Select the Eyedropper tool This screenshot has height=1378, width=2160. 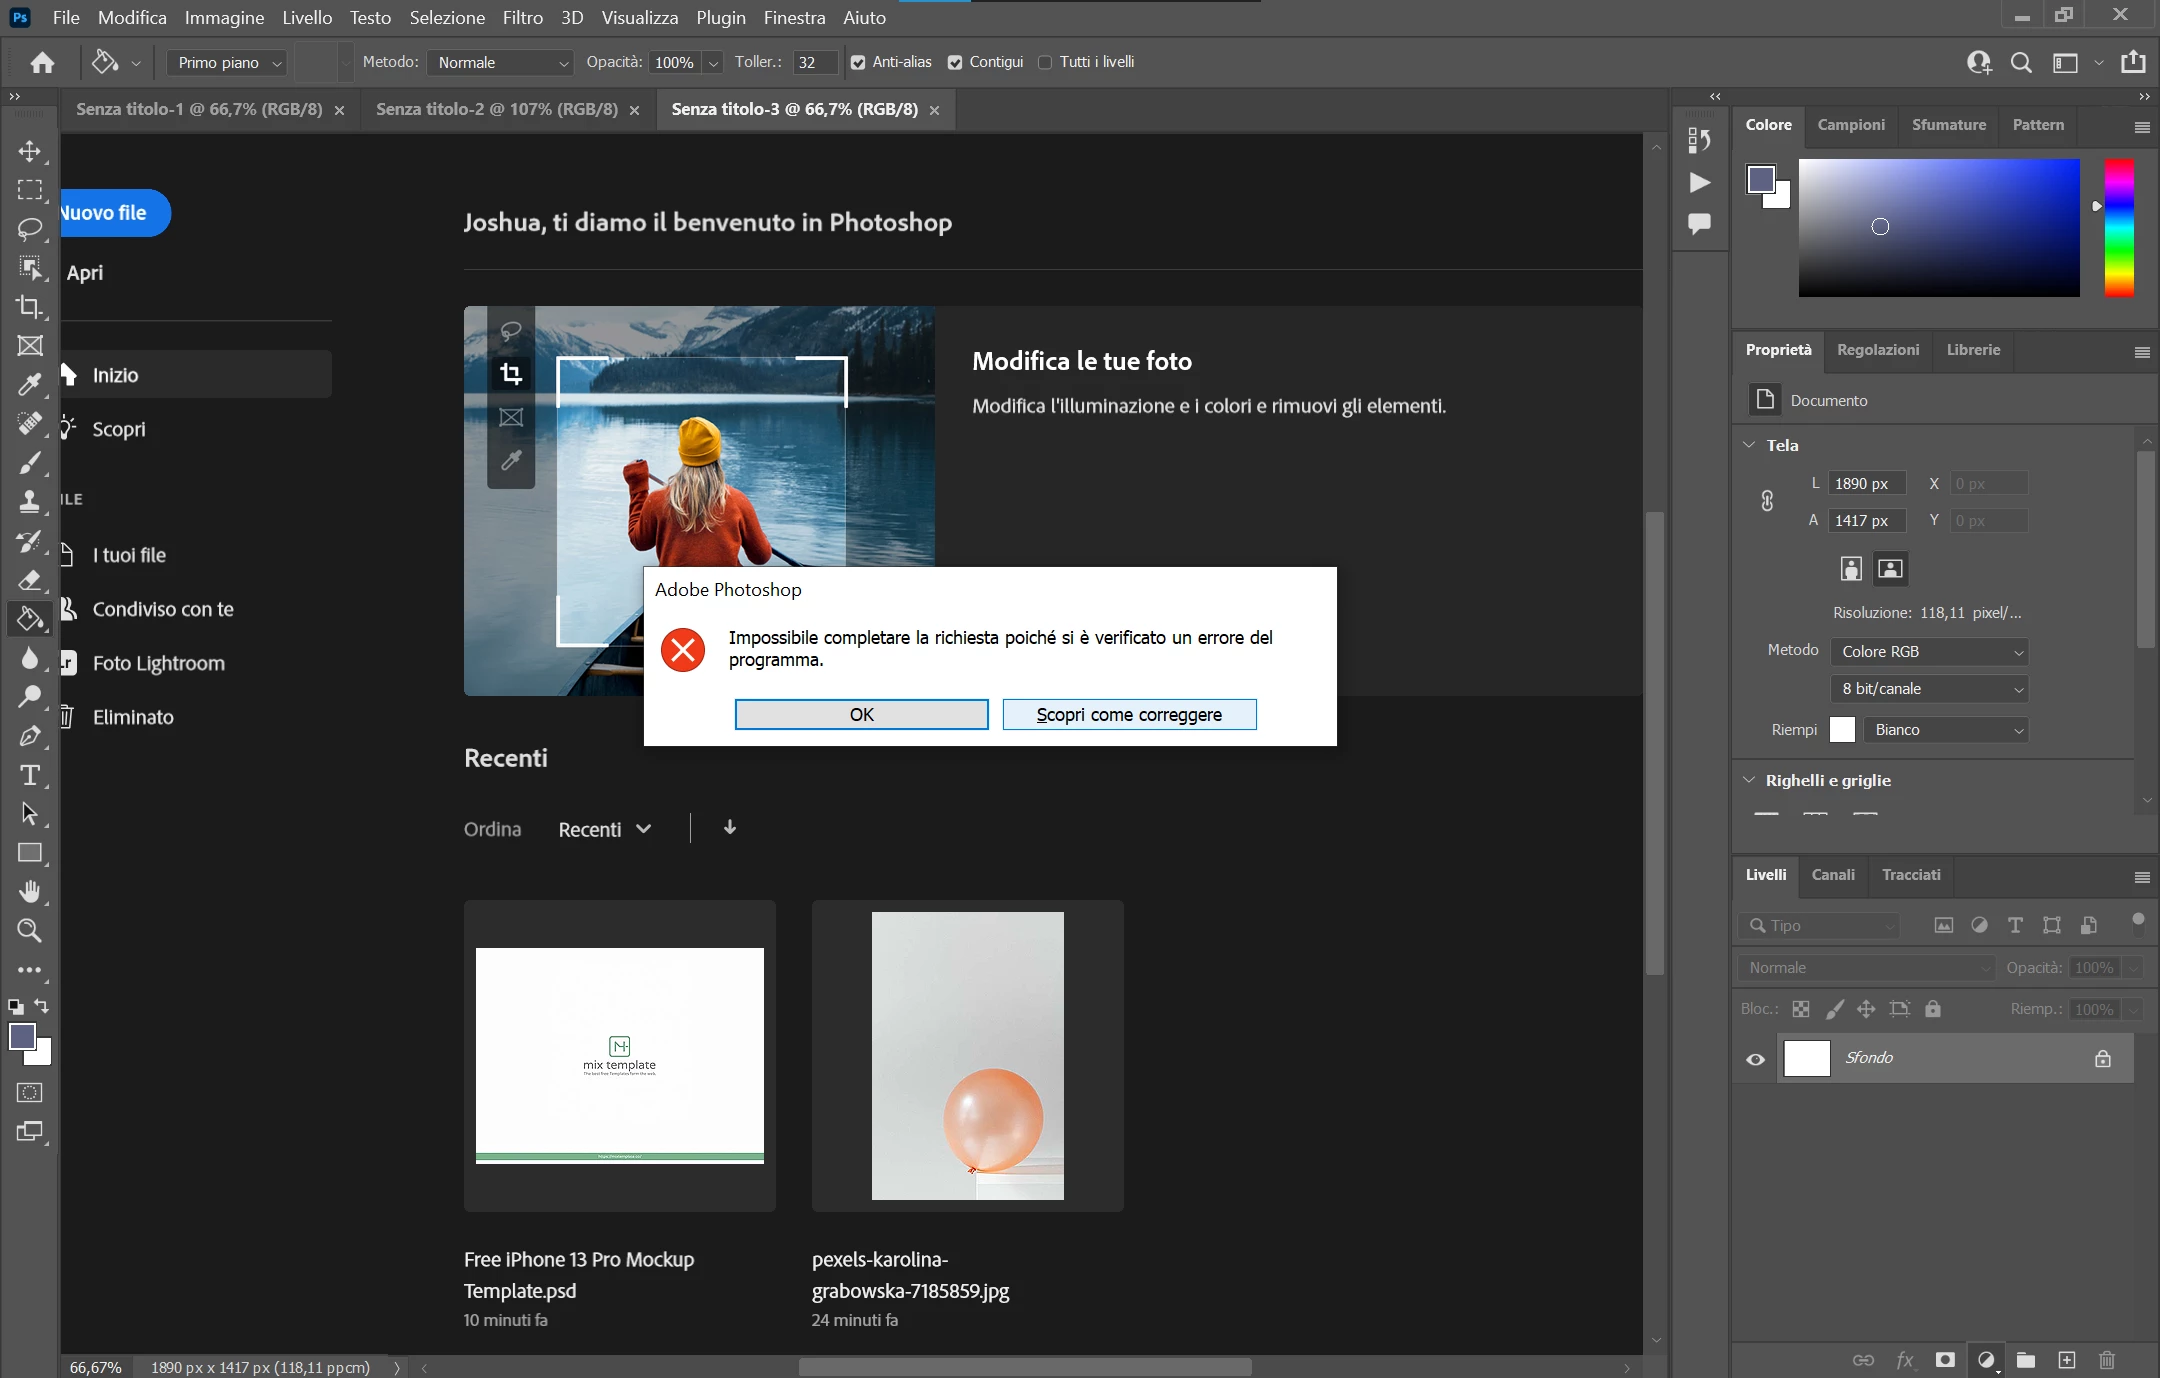30,384
